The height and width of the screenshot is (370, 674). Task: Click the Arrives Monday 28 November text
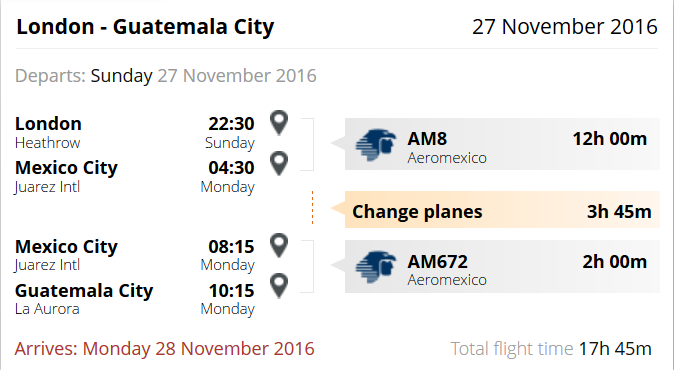coord(164,349)
